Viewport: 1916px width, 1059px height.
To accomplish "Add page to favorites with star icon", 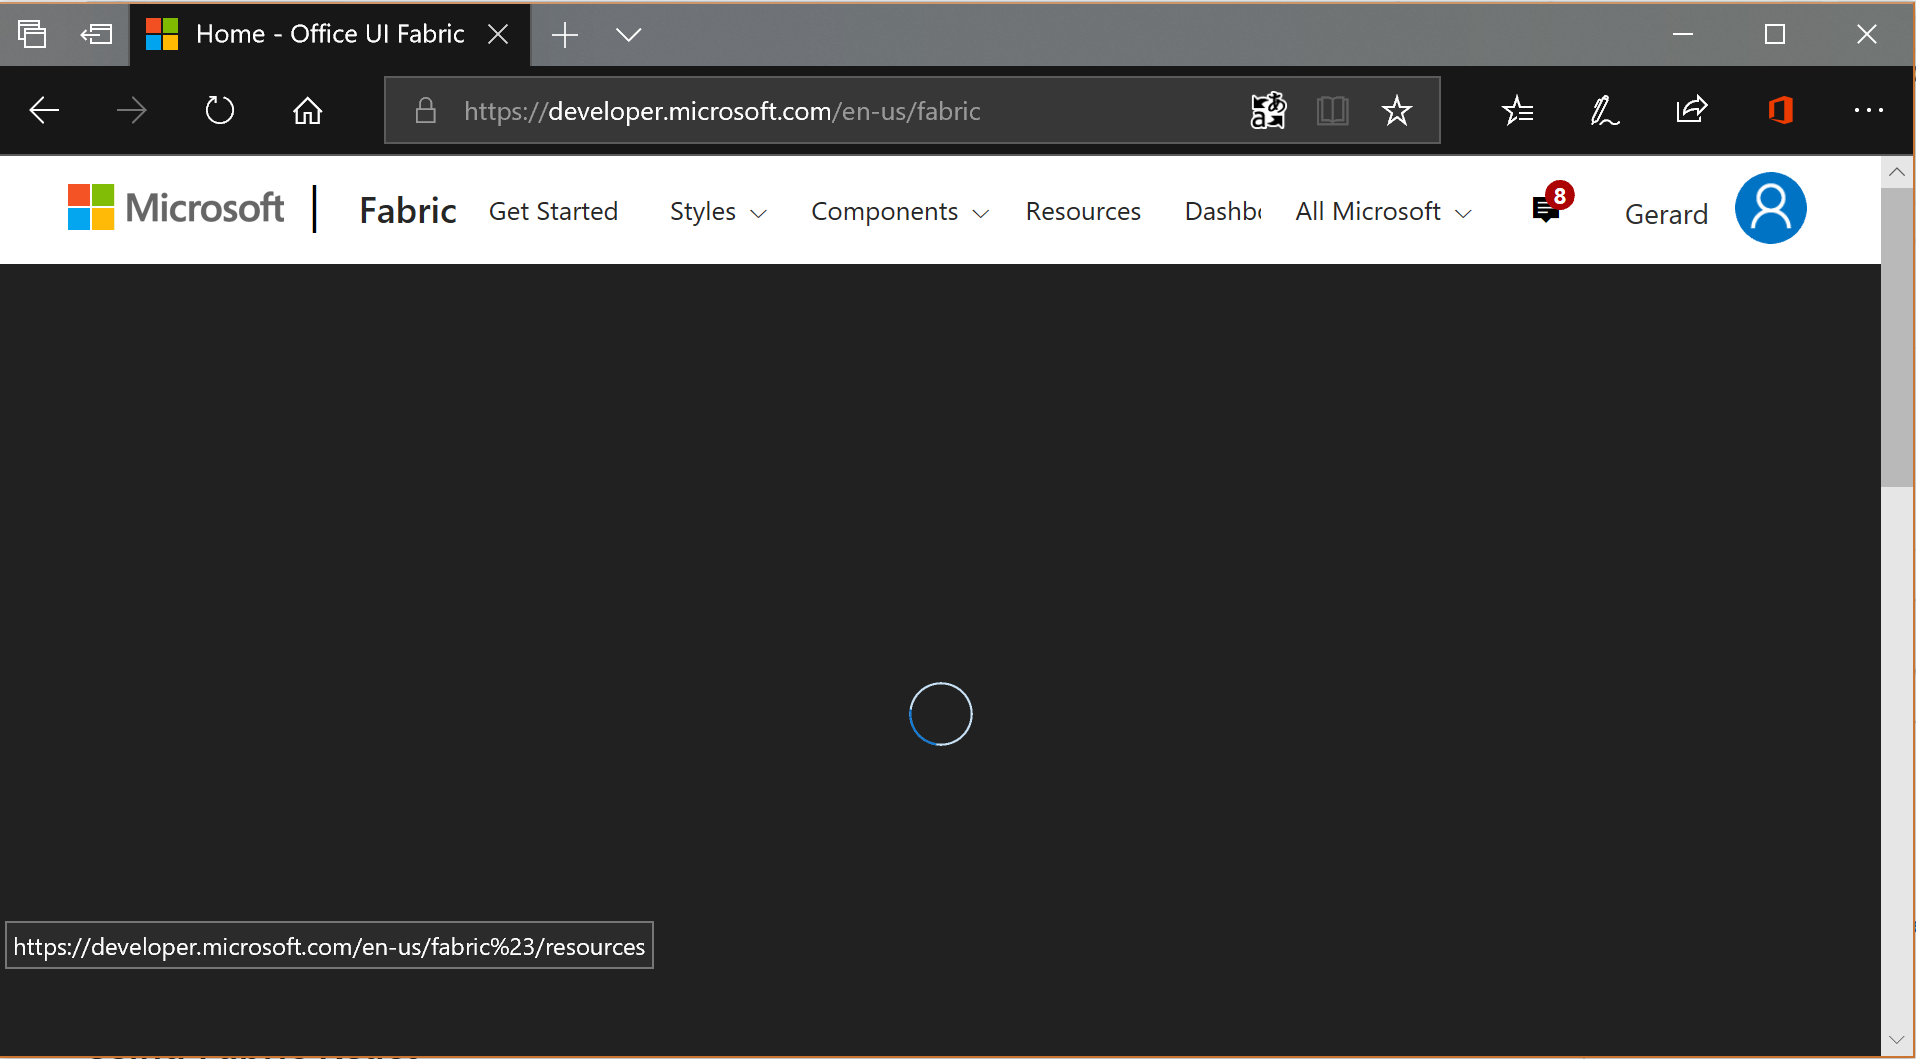I will pos(1397,110).
